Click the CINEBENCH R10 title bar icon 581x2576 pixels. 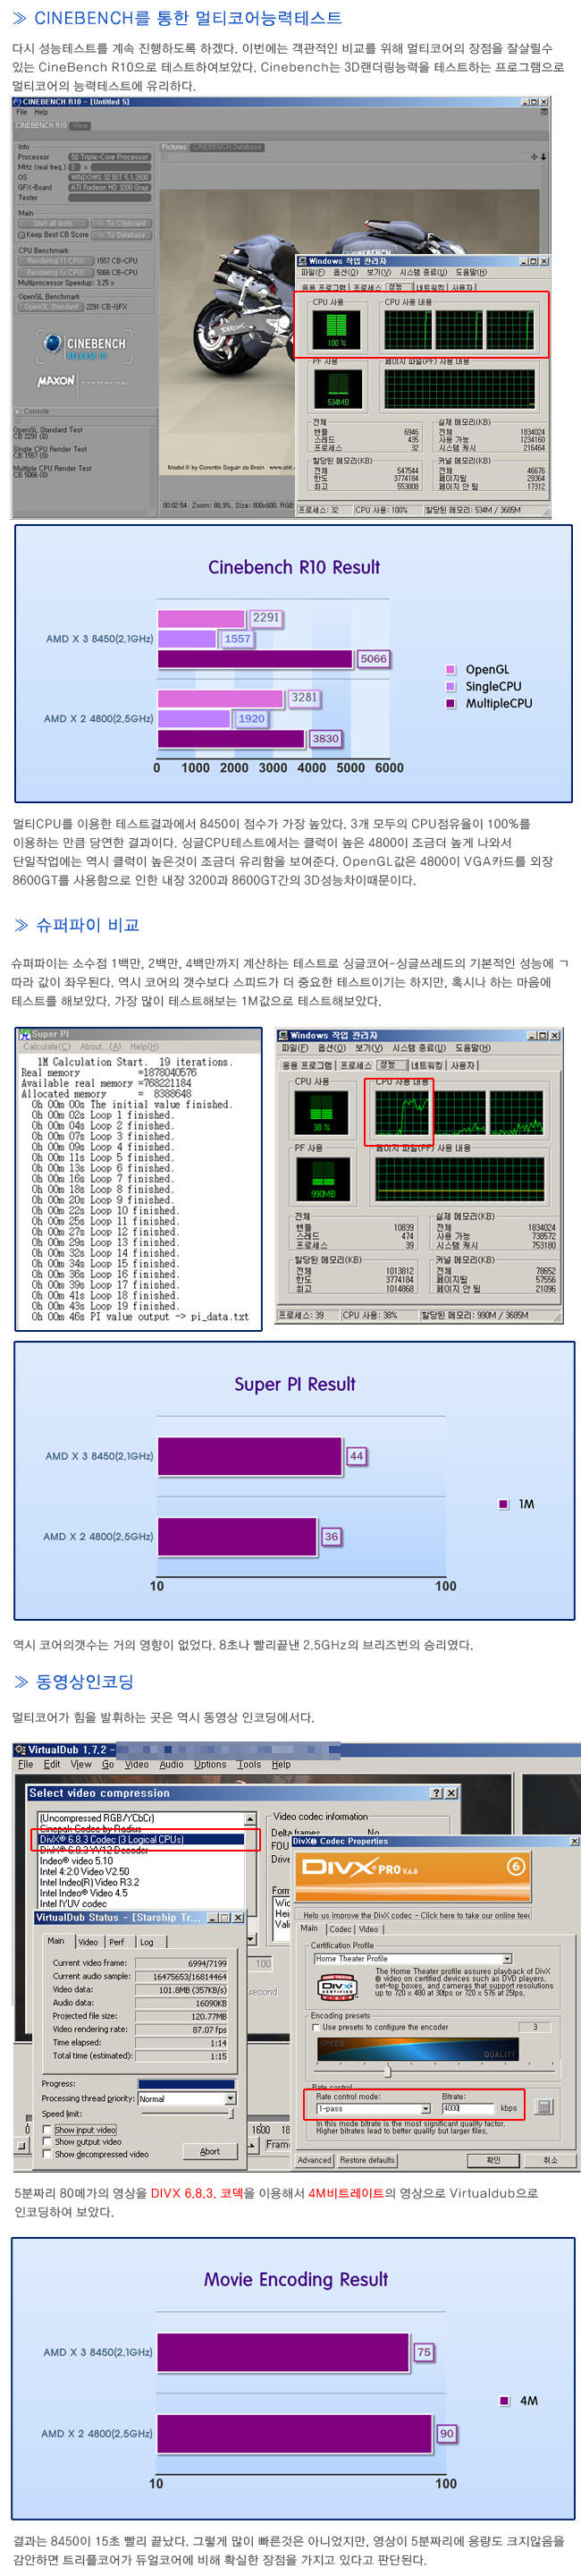pos(17,101)
